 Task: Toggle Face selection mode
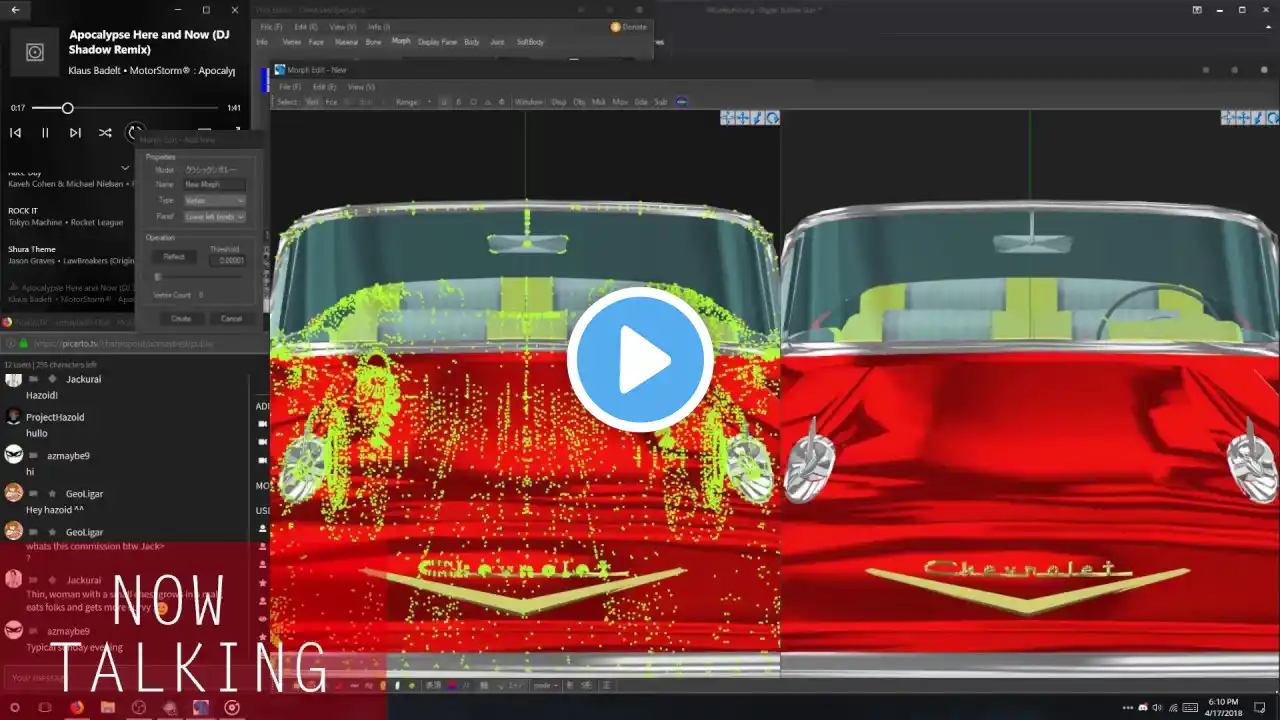(331, 102)
